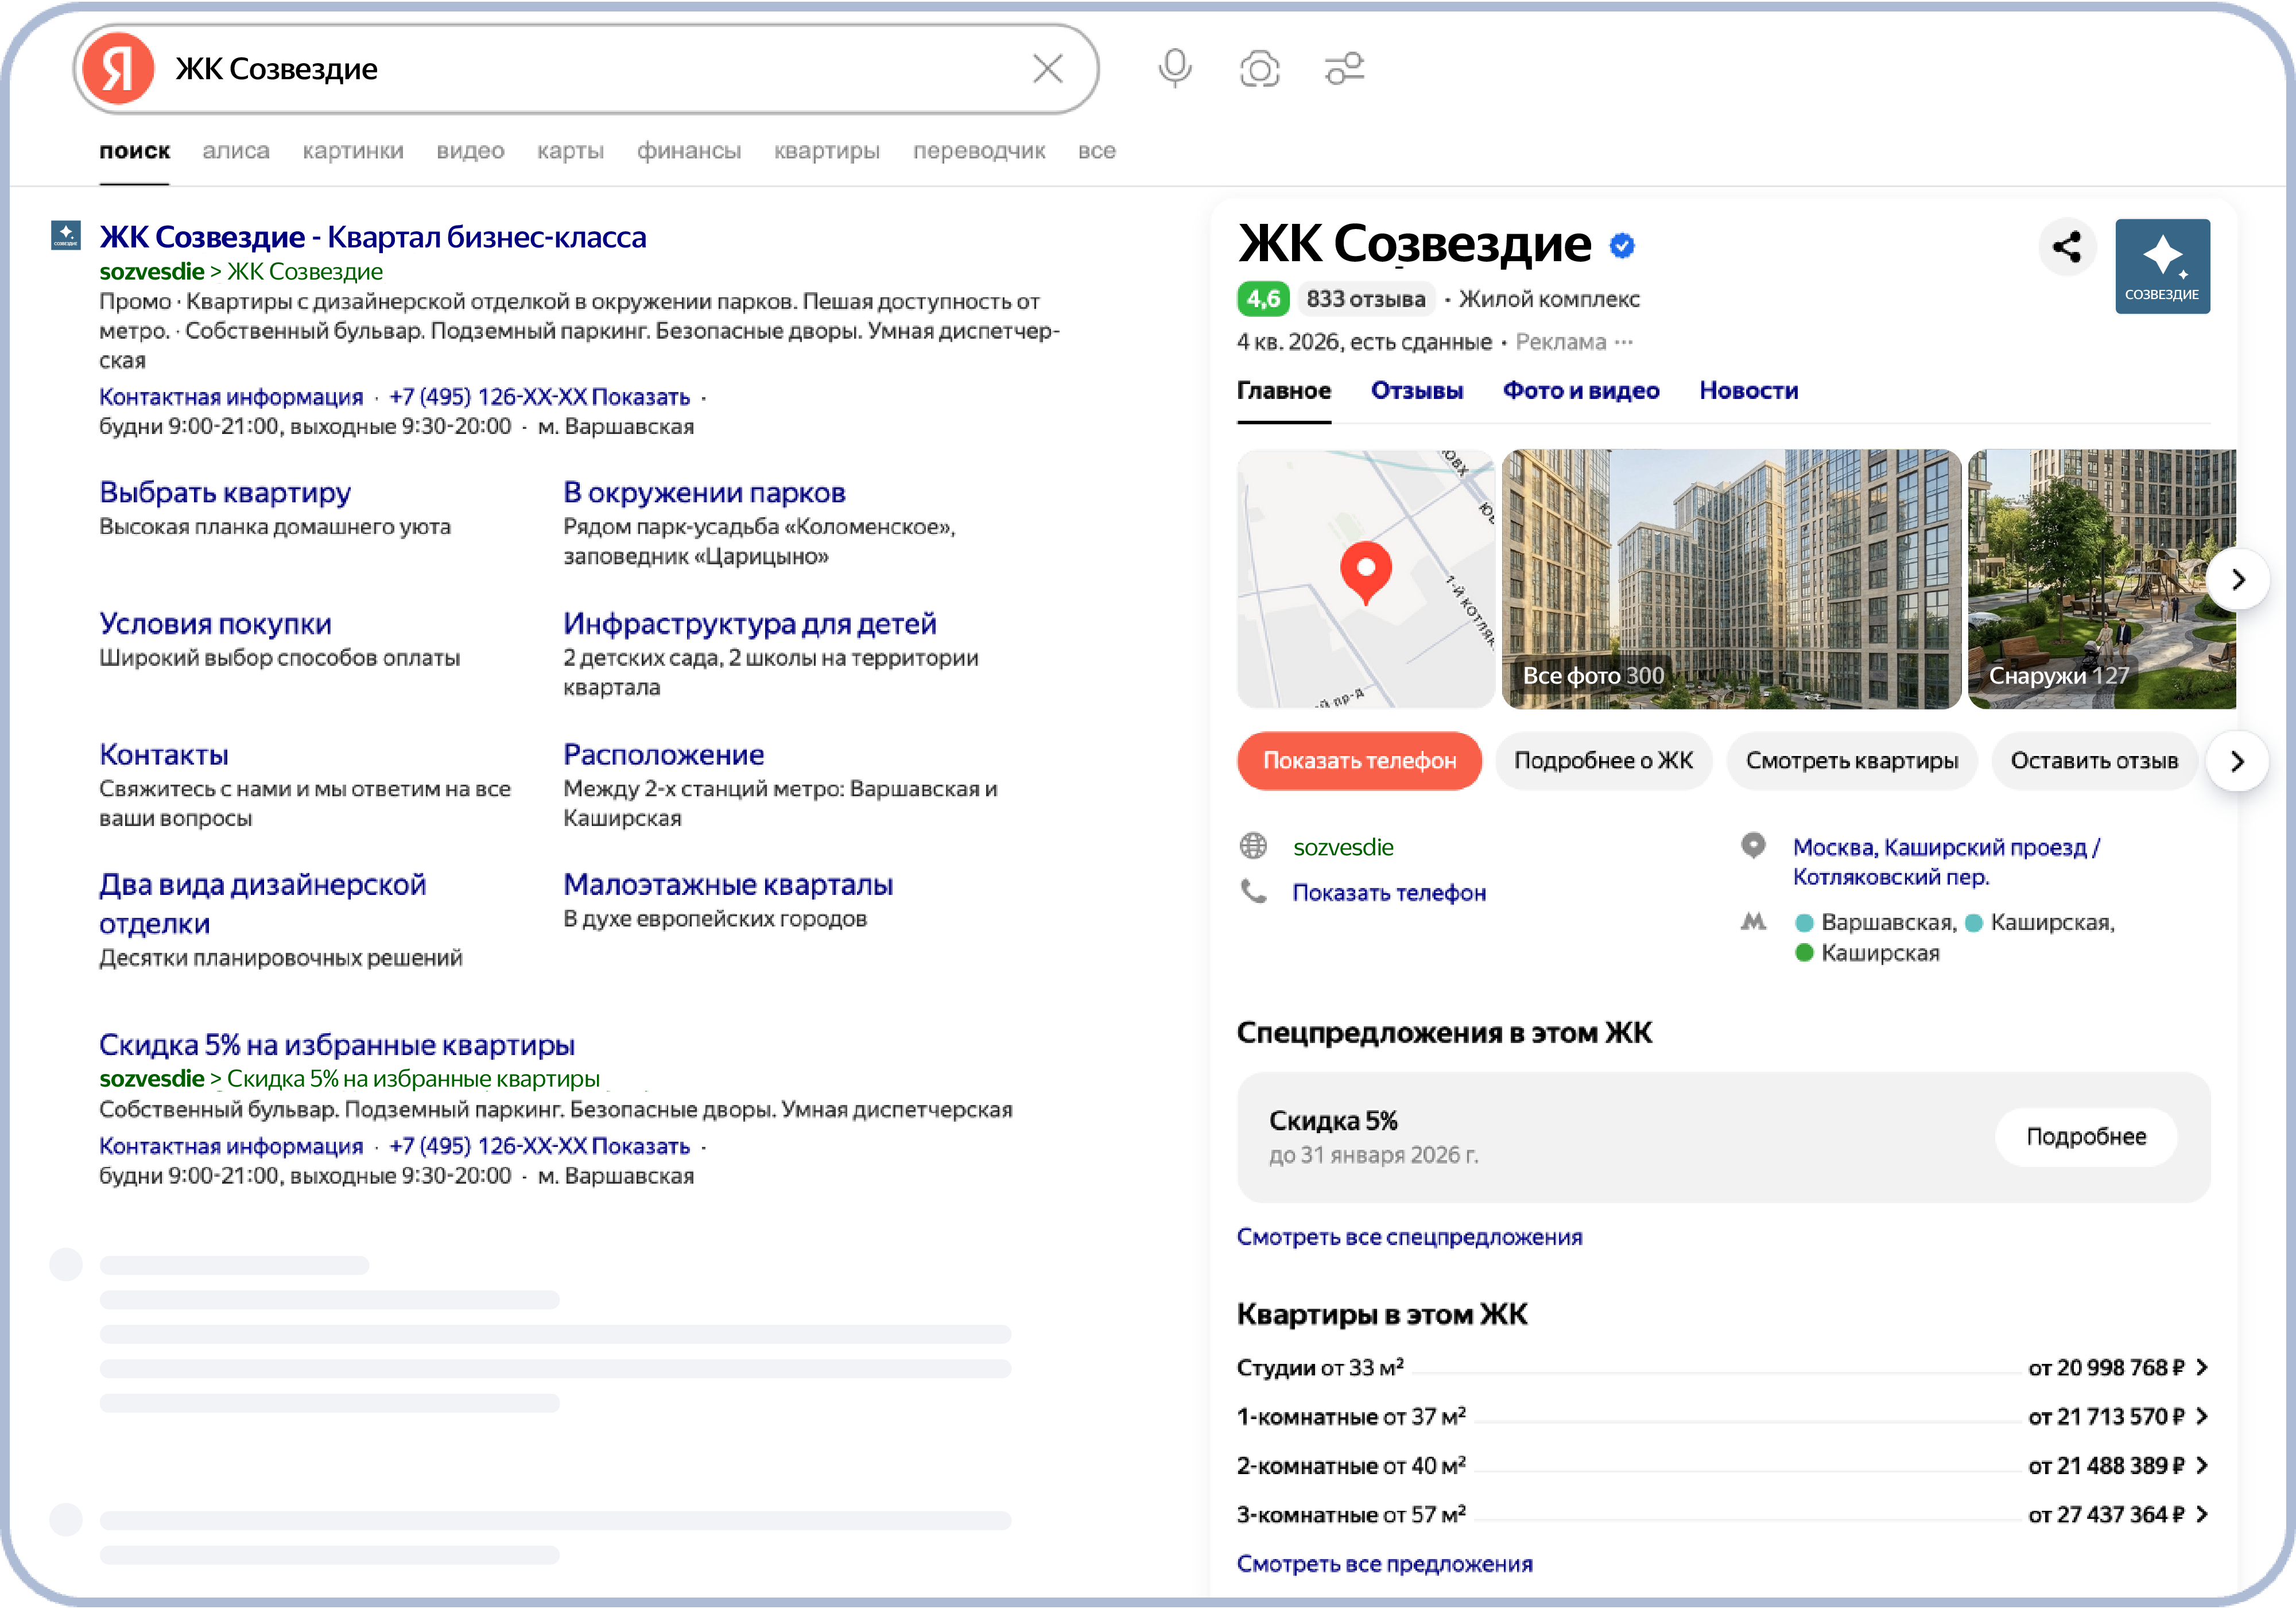Open image search via the camera icon
Image resolution: width=2296 pixels, height=1609 pixels.
point(1259,69)
